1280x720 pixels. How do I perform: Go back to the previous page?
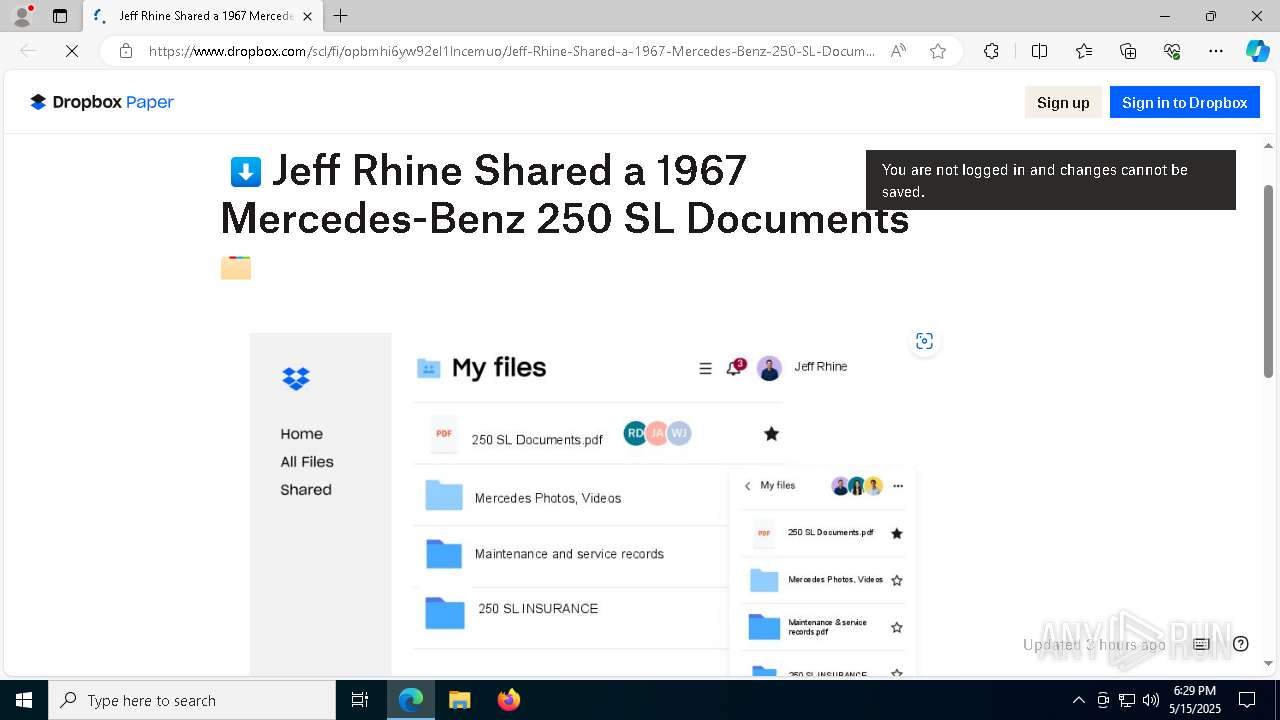[x=28, y=51]
